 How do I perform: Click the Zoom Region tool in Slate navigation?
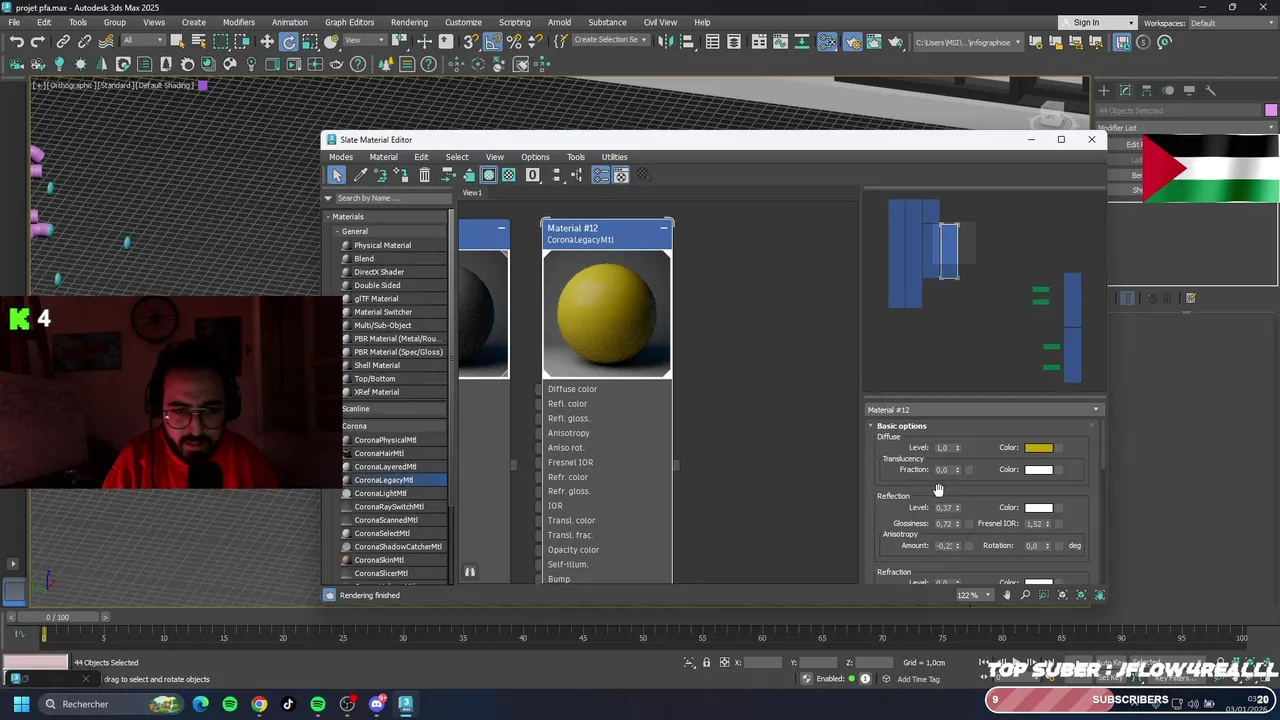point(1044,595)
